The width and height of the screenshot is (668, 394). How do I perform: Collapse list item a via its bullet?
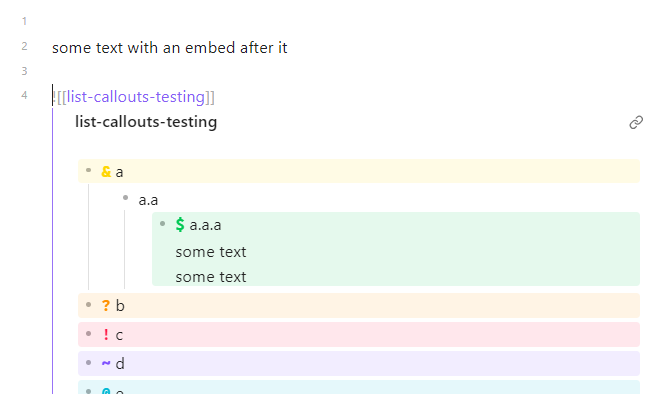[89, 170]
